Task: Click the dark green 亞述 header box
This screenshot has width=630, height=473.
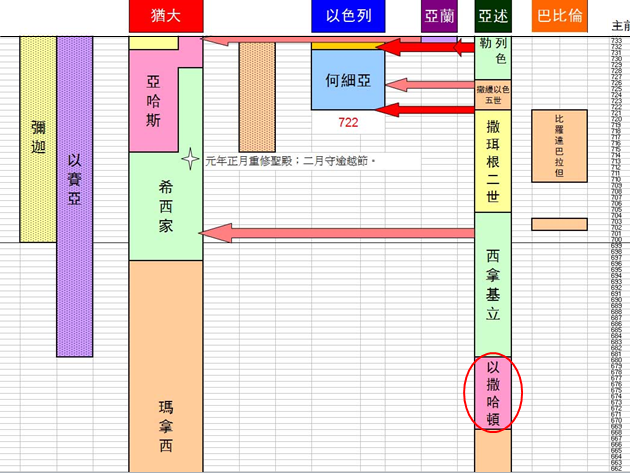Action: 493,16
